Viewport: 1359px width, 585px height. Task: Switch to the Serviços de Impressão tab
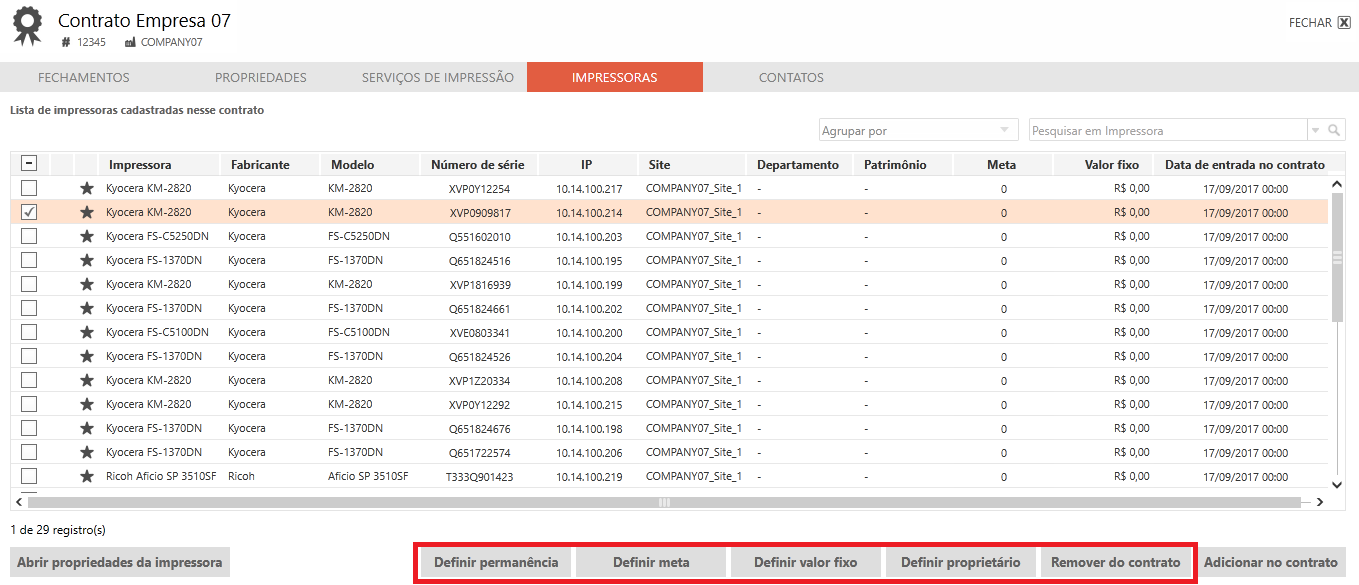[x=437, y=77]
